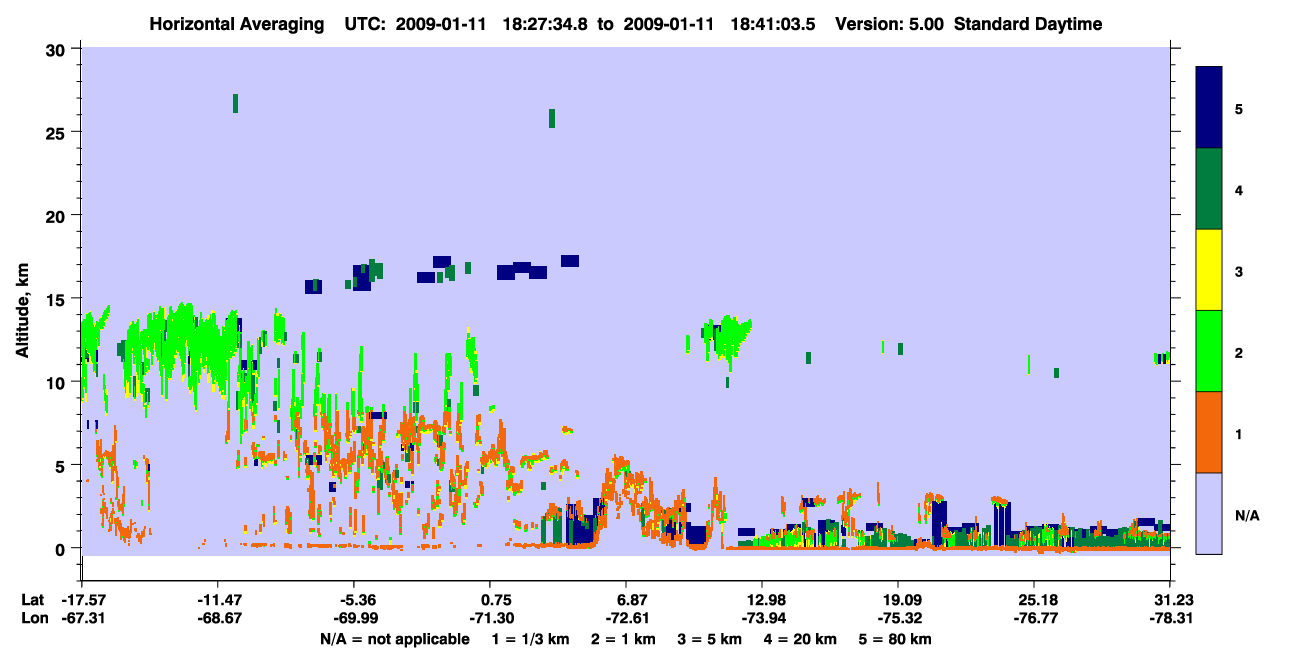Click the 'Lon' row label
The width and height of the screenshot is (1300, 667).
33,619
